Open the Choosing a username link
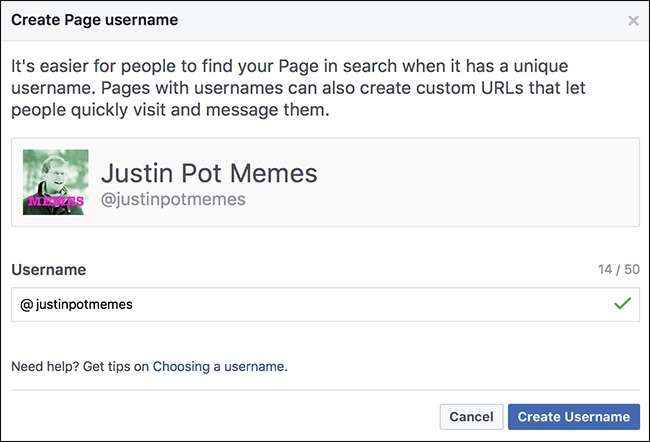This screenshot has width=650, height=442. click(219, 367)
